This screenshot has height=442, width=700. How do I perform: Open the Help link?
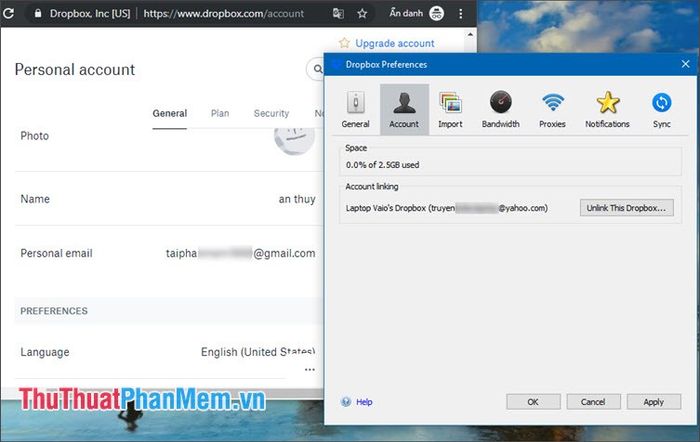pos(364,402)
